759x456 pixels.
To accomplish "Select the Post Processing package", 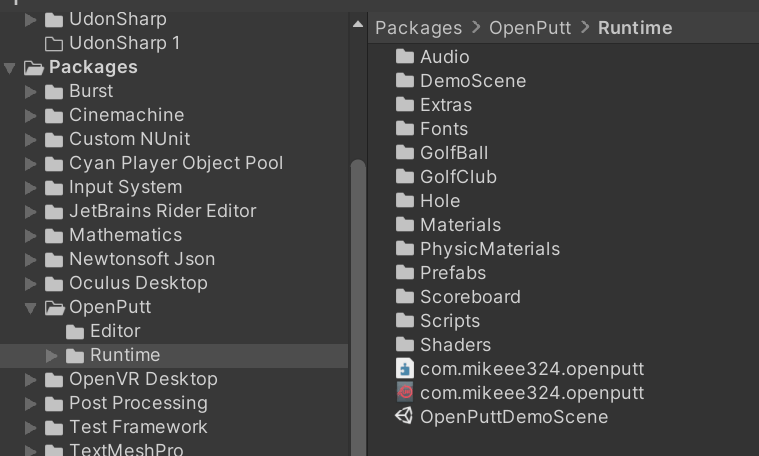I will (126, 403).
